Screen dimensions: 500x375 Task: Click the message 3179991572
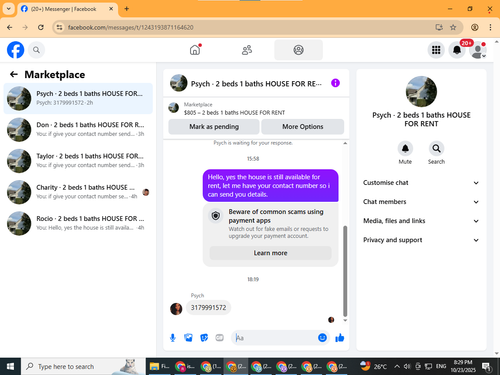point(208,308)
